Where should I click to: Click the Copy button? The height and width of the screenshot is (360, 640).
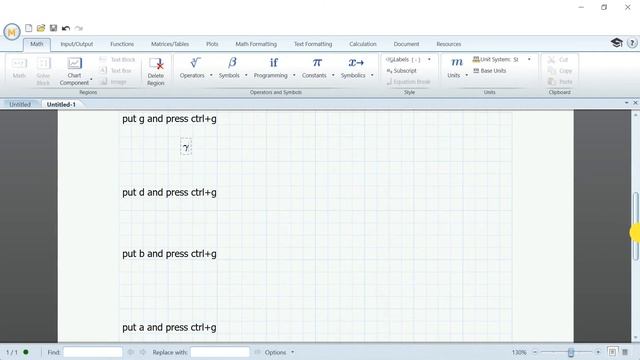[560, 71]
